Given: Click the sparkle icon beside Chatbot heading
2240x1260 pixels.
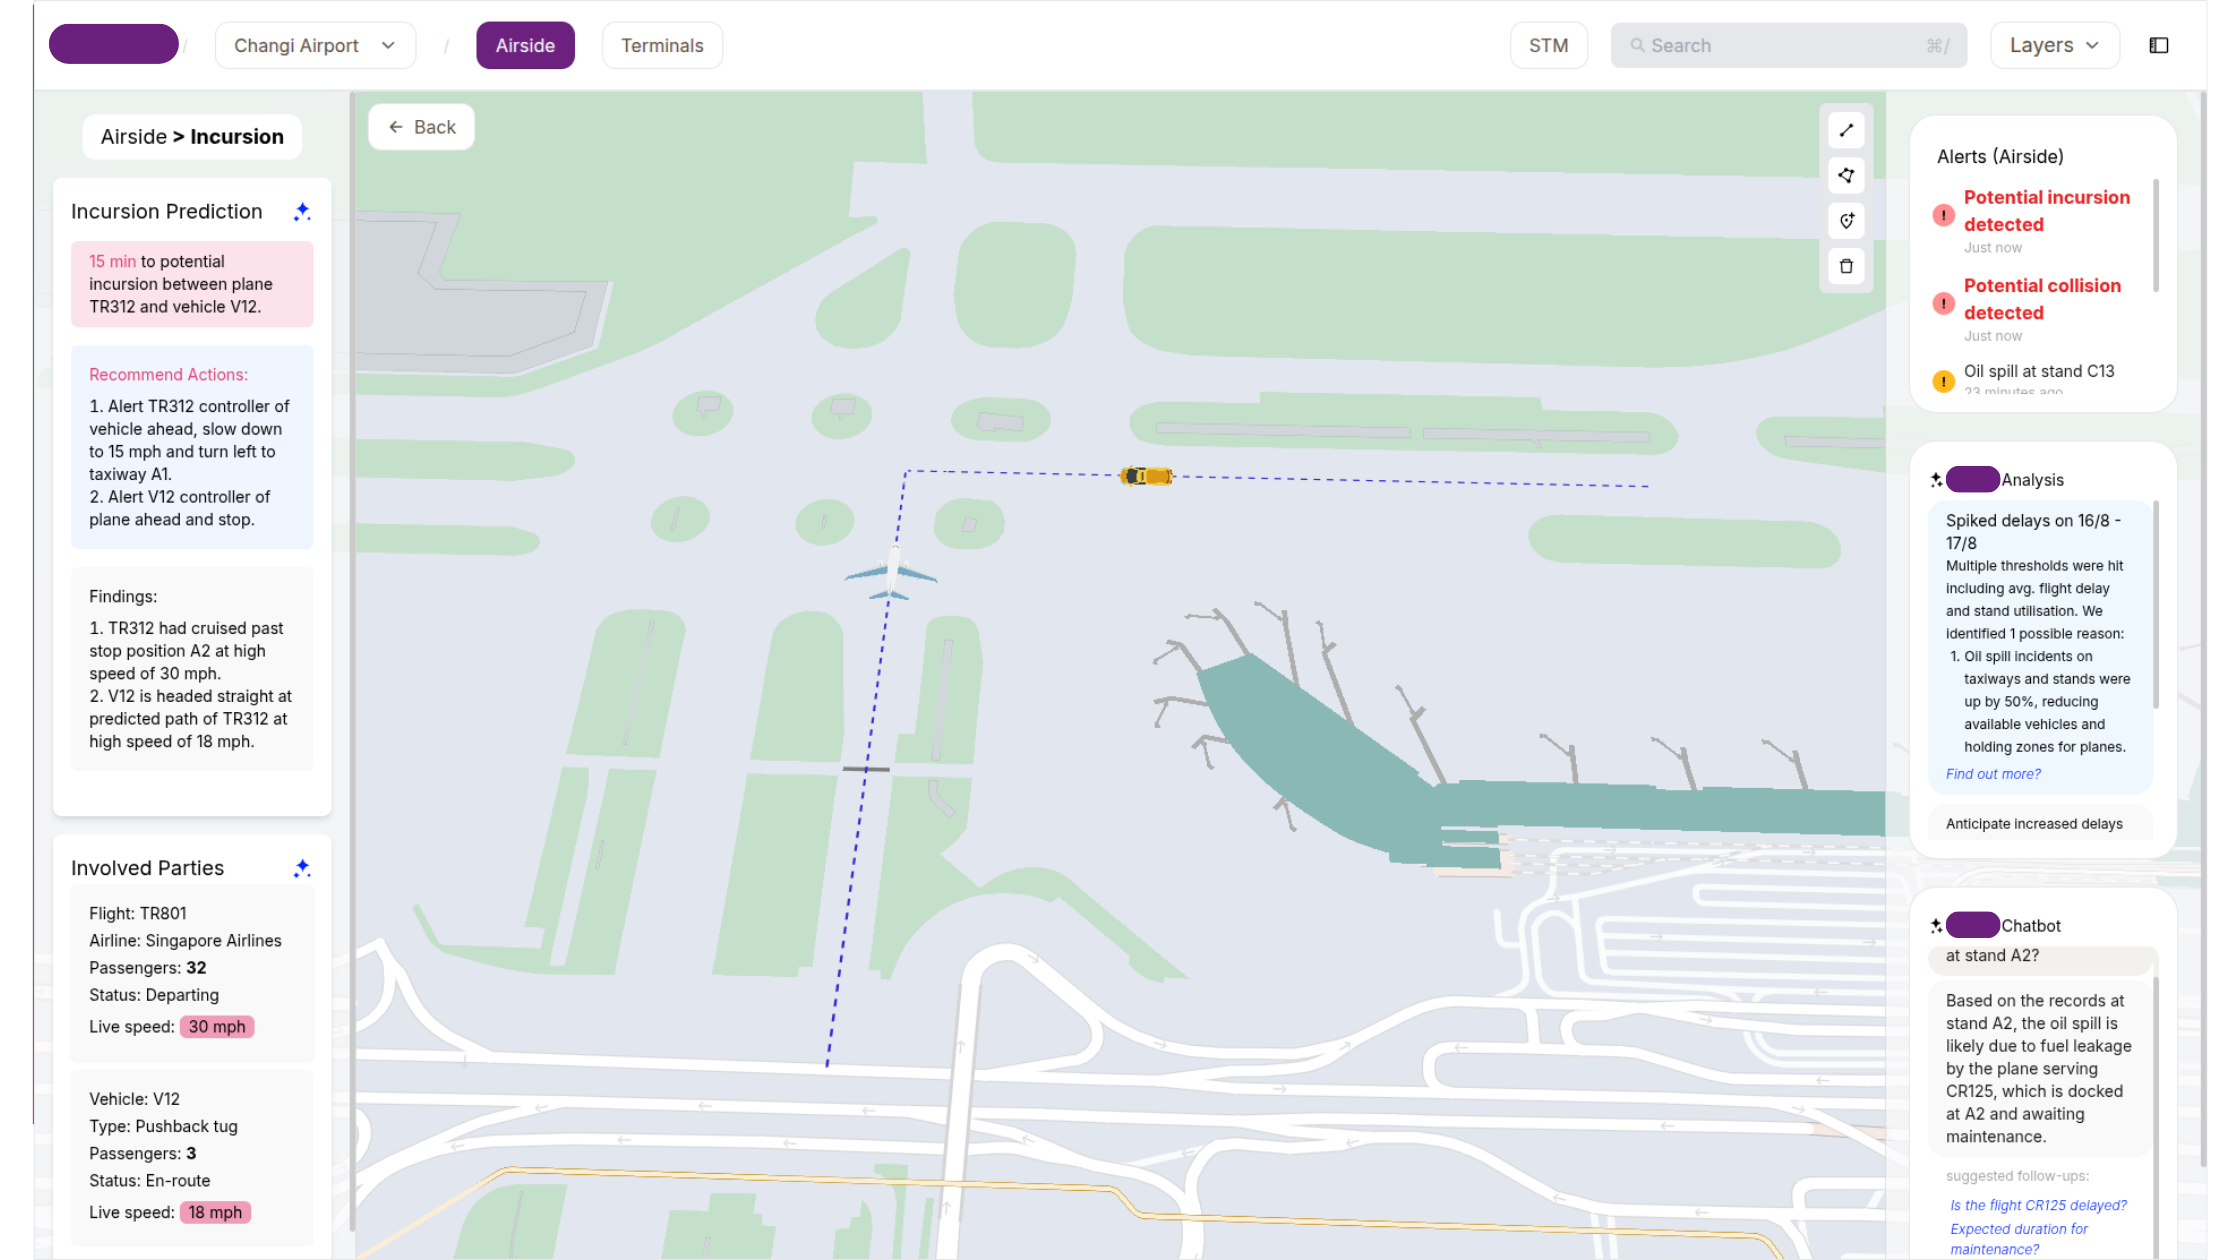Looking at the screenshot, I should pyautogui.click(x=1936, y=926).
